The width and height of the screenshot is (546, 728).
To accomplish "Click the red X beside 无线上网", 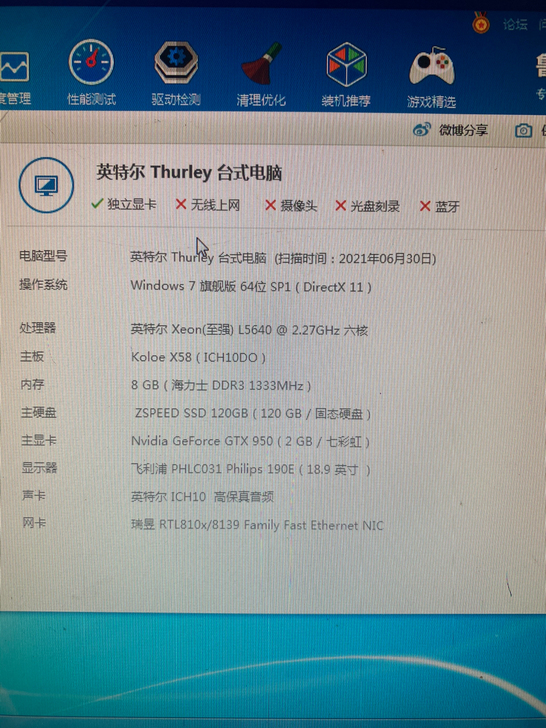I will [181, 204].
